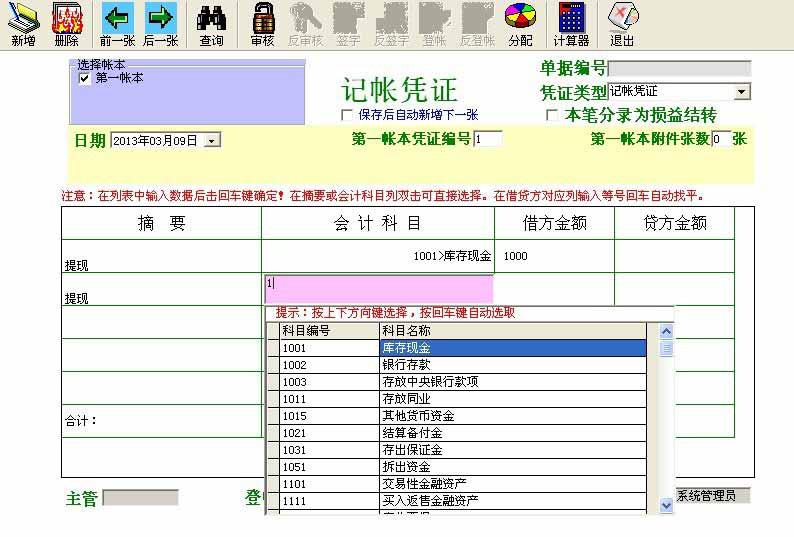Go to next voucher with 后一张
794x537 pixels.
160,24
